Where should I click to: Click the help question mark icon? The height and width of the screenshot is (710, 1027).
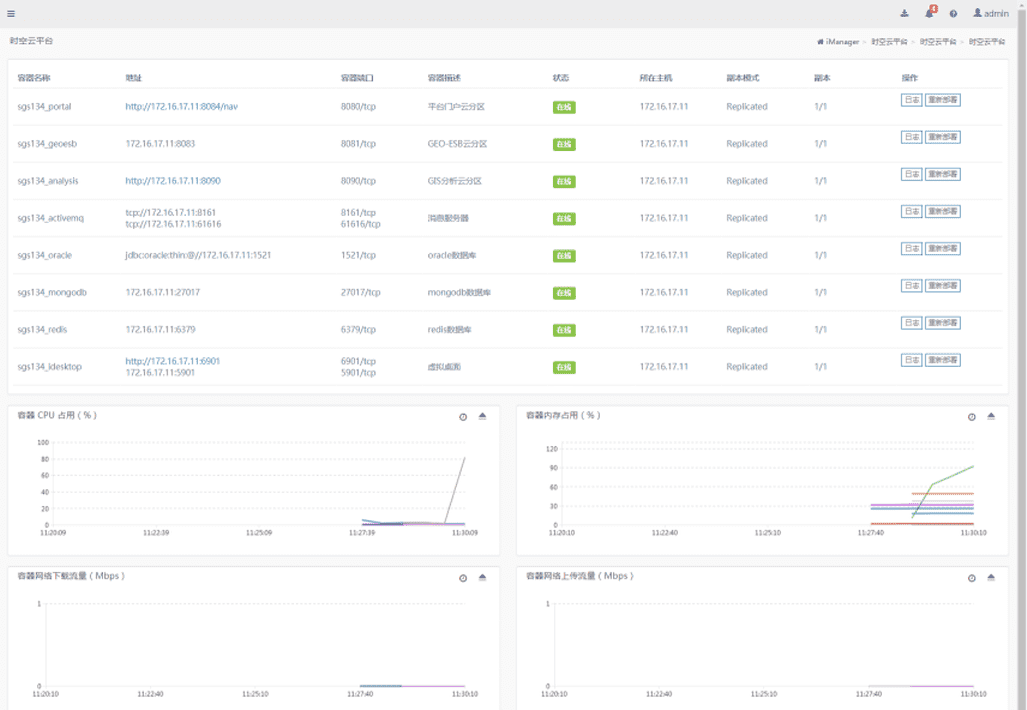click(953, 13)
